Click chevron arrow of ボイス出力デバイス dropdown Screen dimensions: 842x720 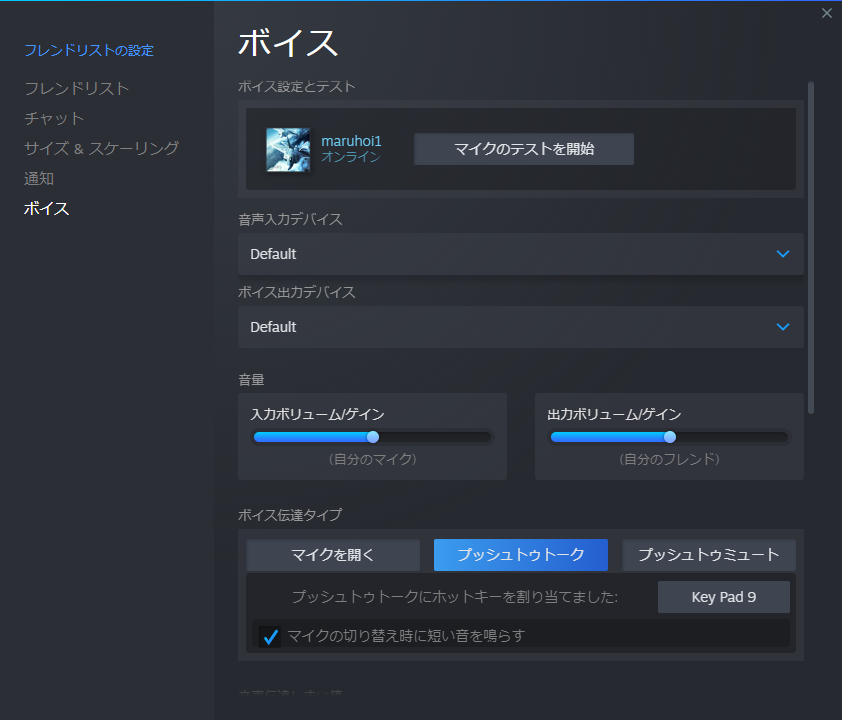coord(783,327)
